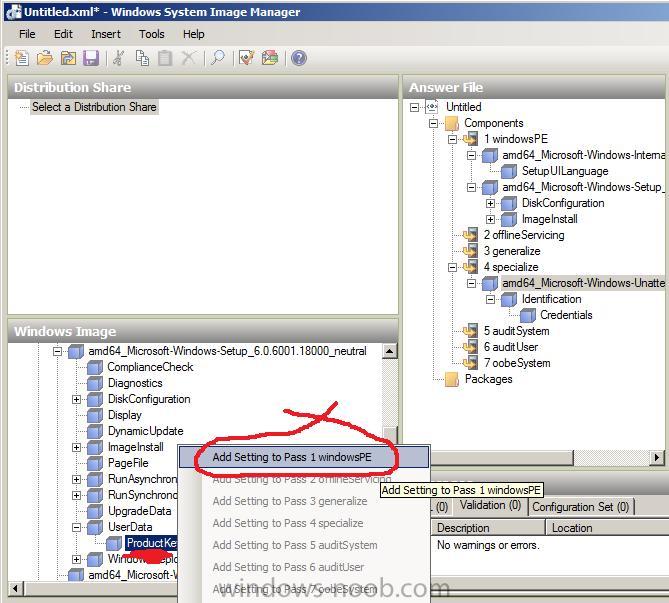Collapse the 1 windowsPE pass node
The height and width of the screenshot is (603, 669).
pyautogui.click(x=452, y=139)
